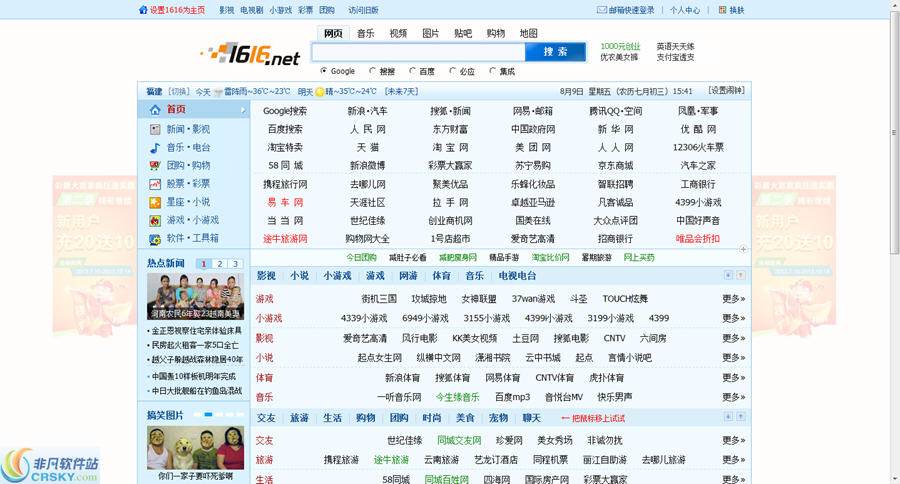The width and height of the screenshot is (900, 484).
Task: Click the 团购·购物 sidebar icon
Action: [x=155, y=166]
